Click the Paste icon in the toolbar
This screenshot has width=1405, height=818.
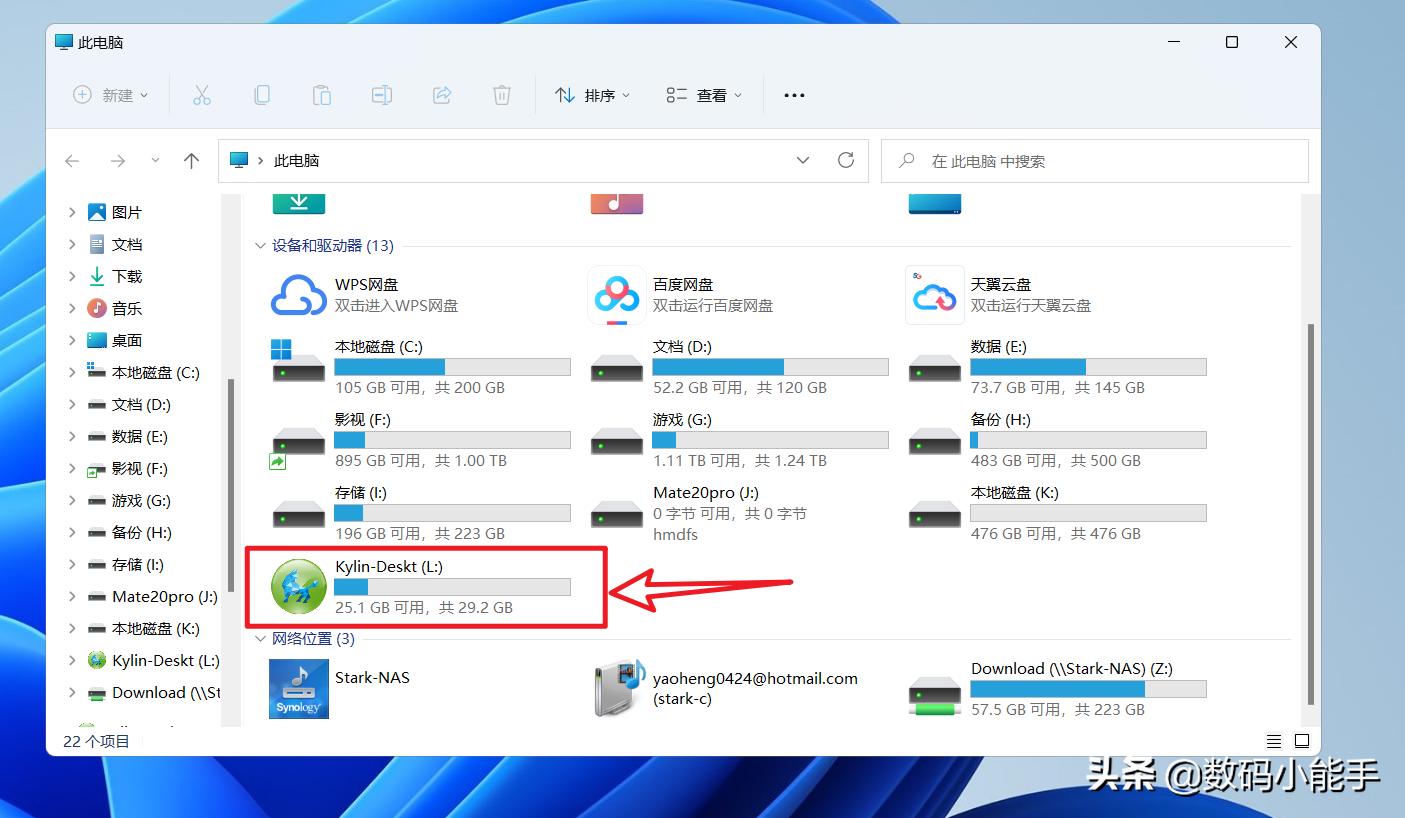point(322,94)
